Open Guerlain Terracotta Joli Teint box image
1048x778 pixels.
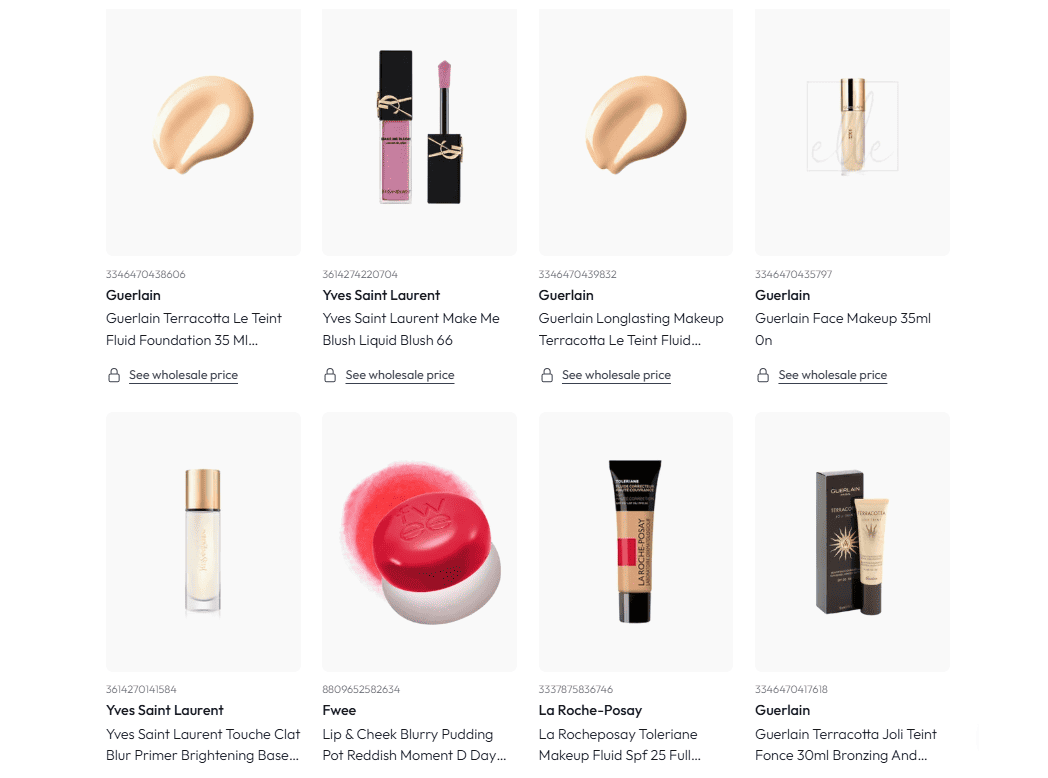(852, 541)
